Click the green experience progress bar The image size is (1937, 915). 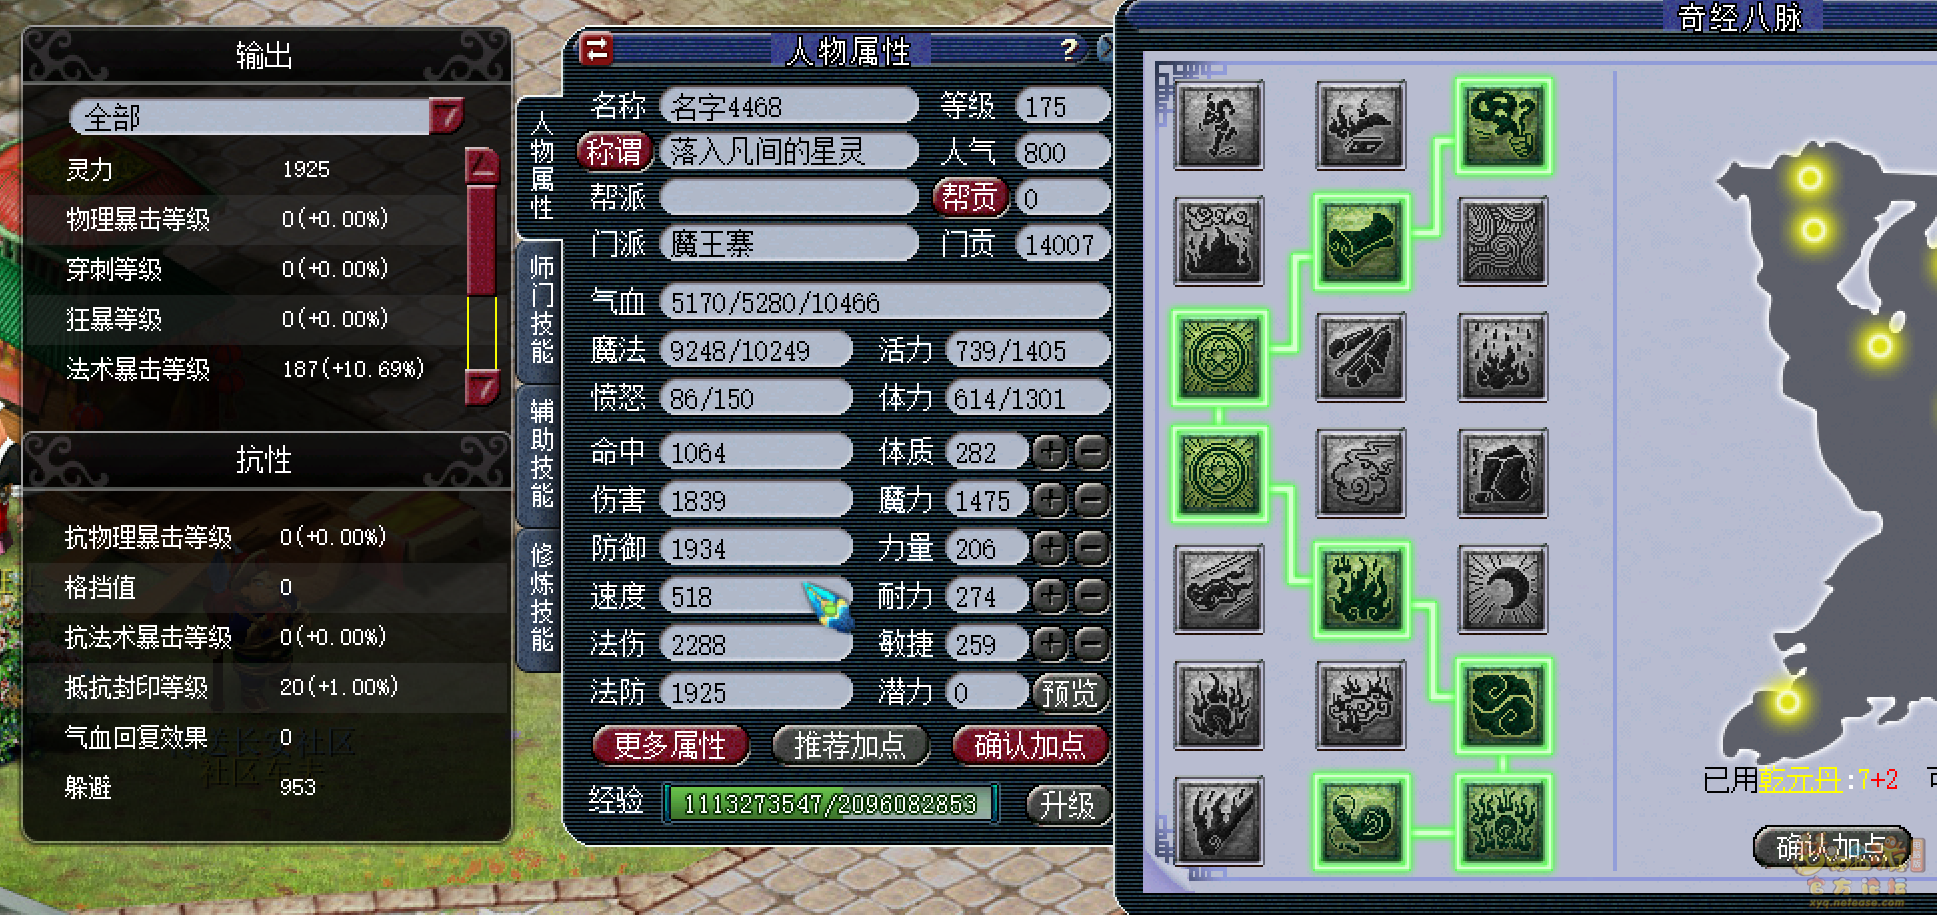click(x=830, y=803)
